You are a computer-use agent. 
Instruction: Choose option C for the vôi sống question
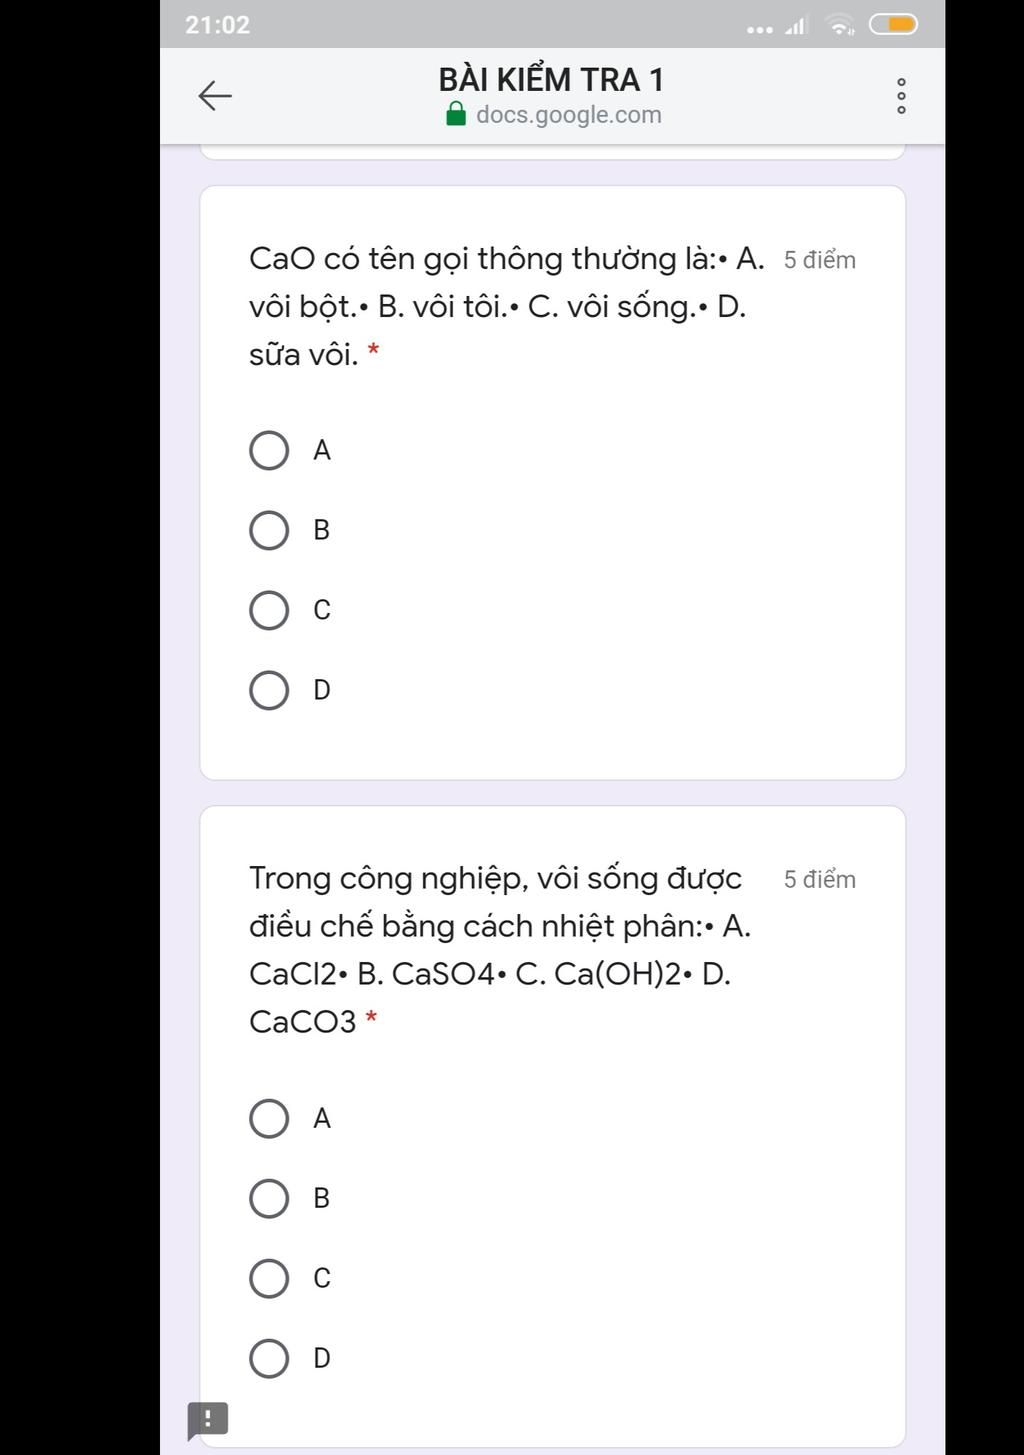point(269,1278)
